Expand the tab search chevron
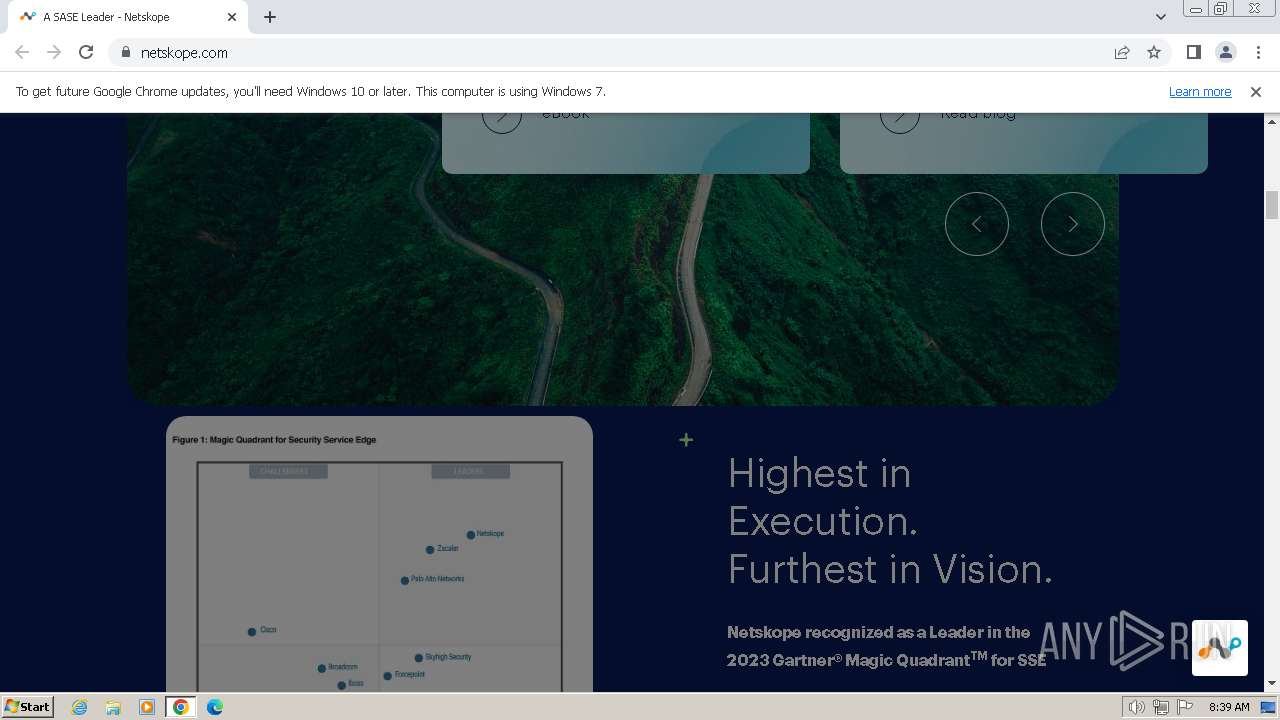Image resolution: width=1280 pixels, height=720 pixels. pyautogui.click(x=1160, y=17)
